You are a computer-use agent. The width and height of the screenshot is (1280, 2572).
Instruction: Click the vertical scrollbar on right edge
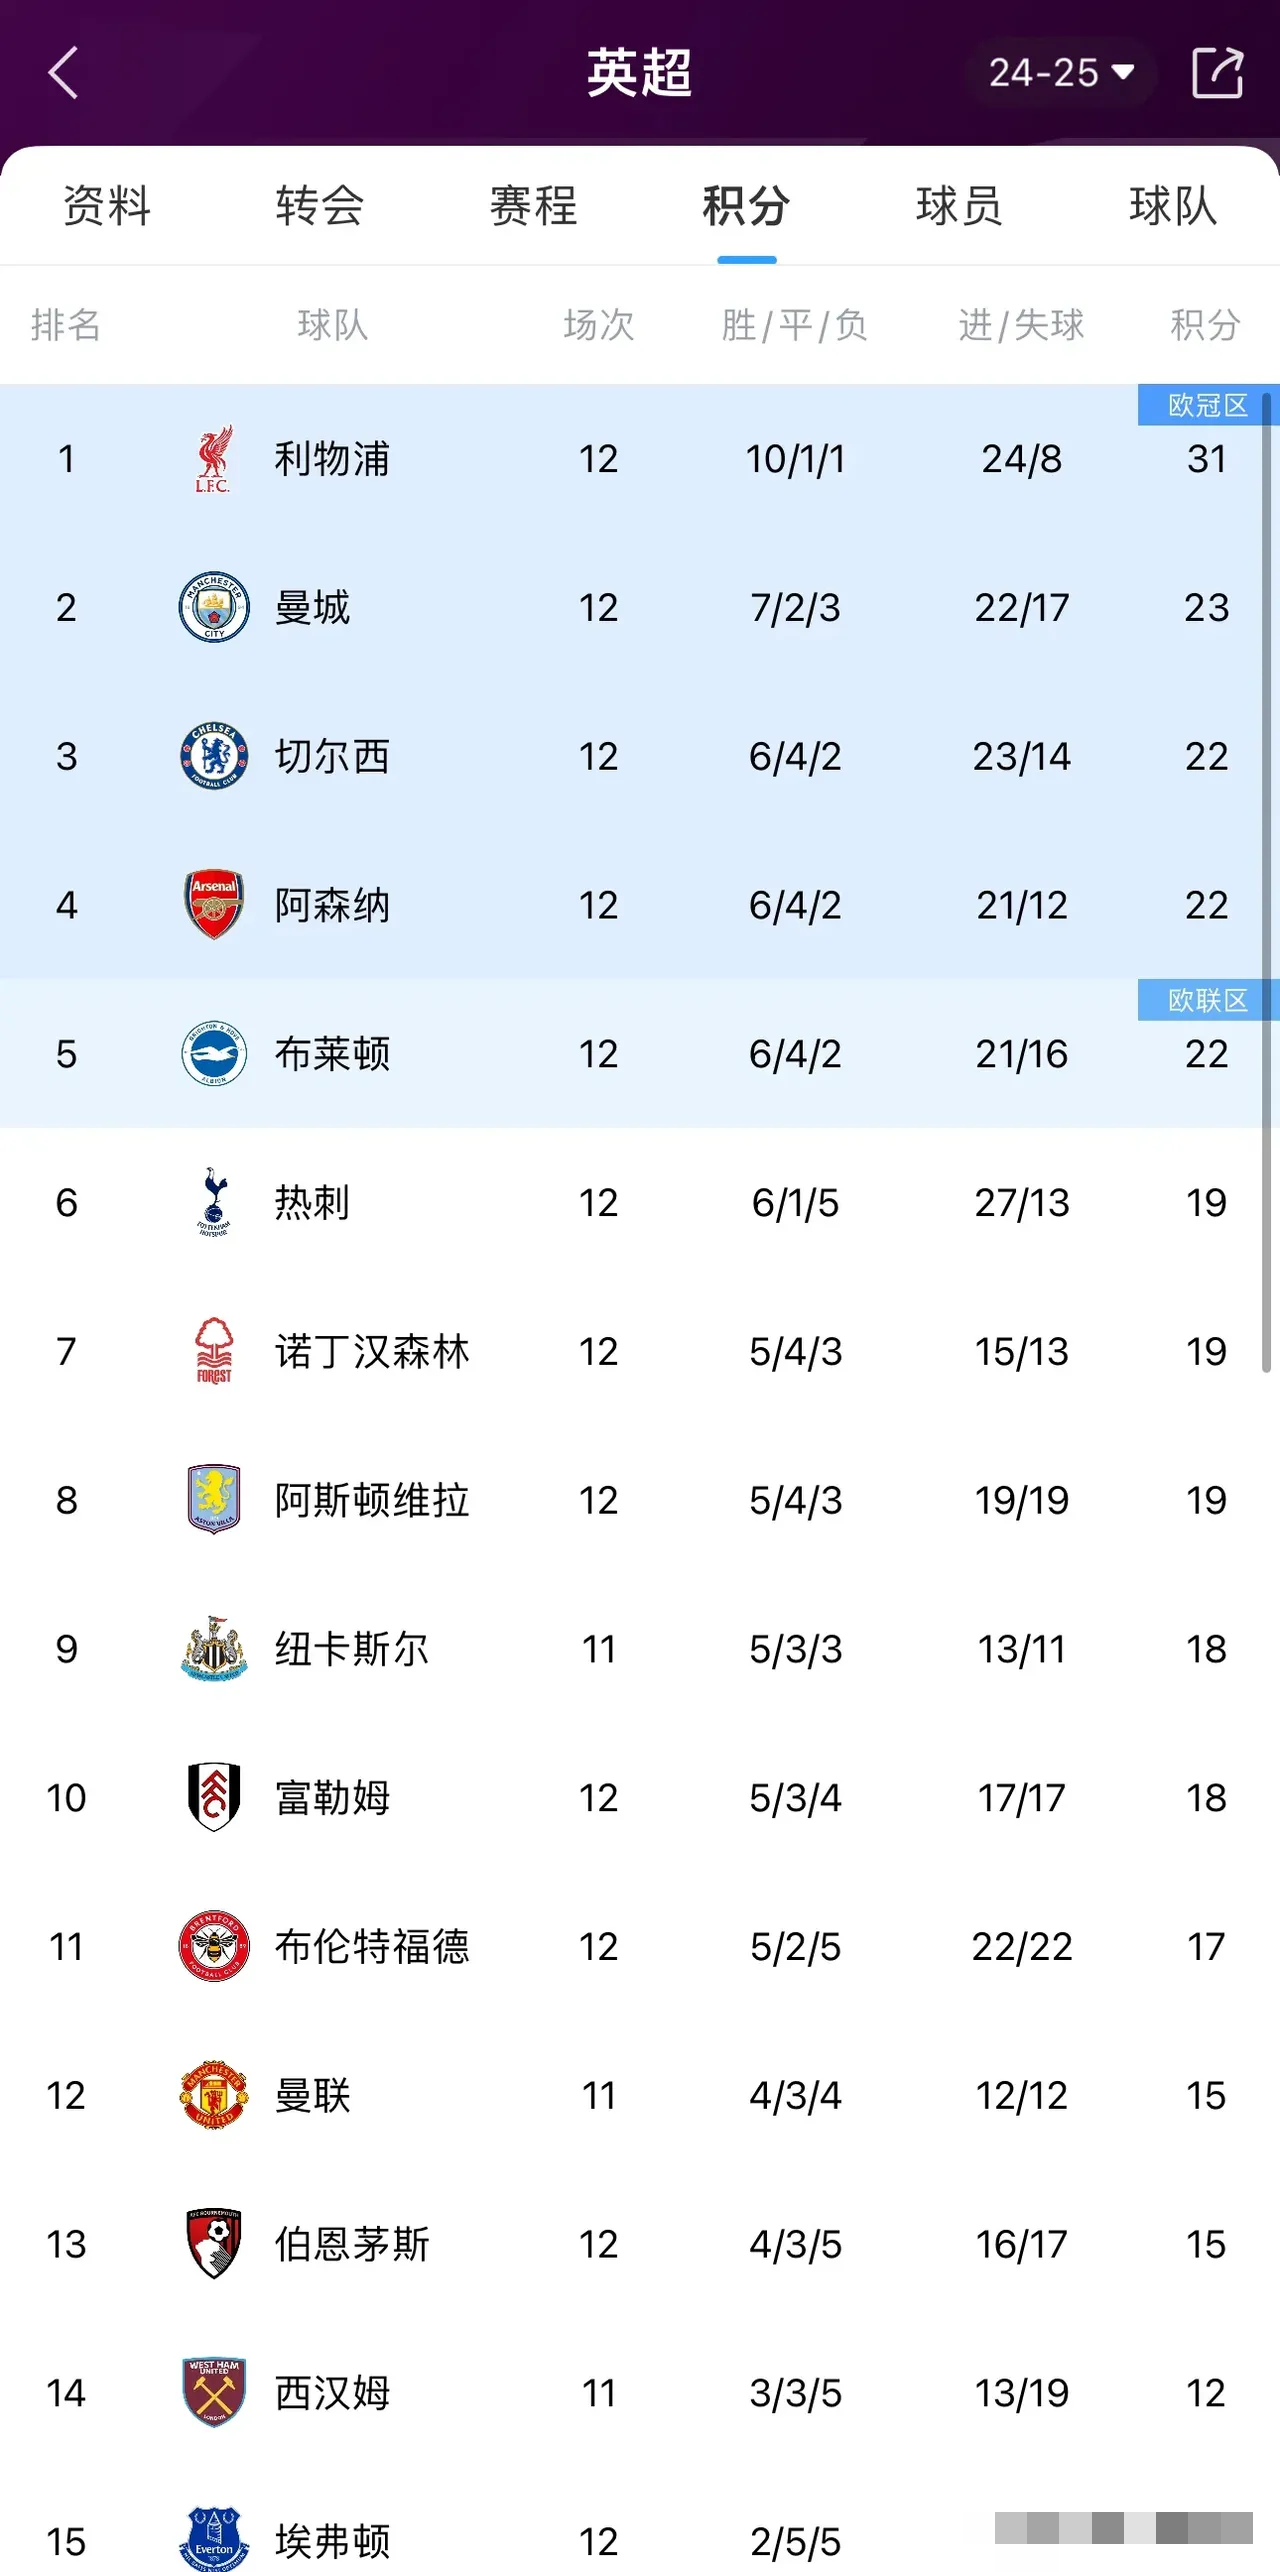pos(1266,880)
